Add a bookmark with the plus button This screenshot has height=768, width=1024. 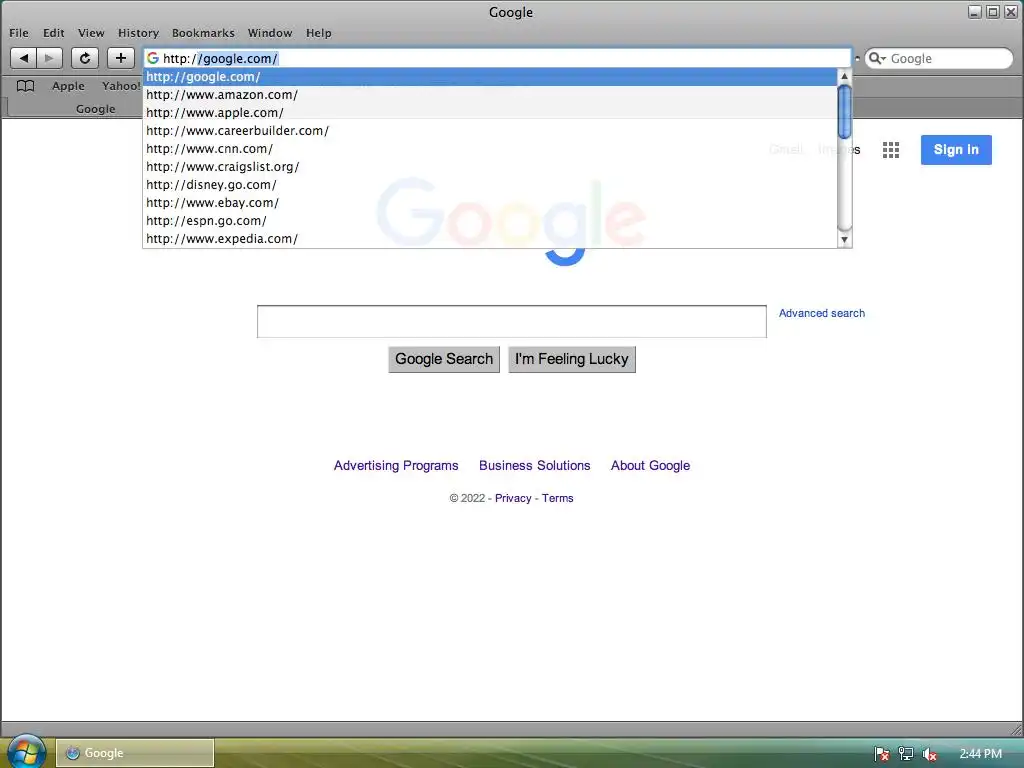tap(121, 58)
